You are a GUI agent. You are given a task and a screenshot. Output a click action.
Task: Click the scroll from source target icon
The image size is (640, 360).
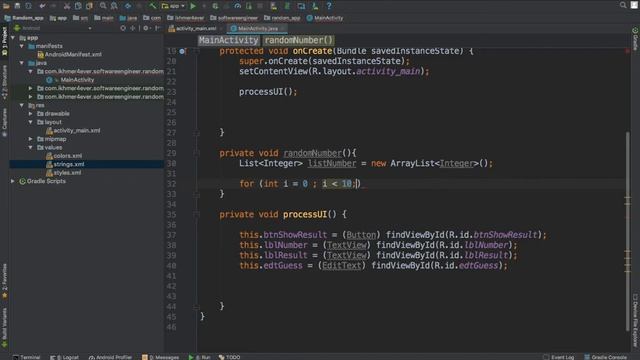123,28
